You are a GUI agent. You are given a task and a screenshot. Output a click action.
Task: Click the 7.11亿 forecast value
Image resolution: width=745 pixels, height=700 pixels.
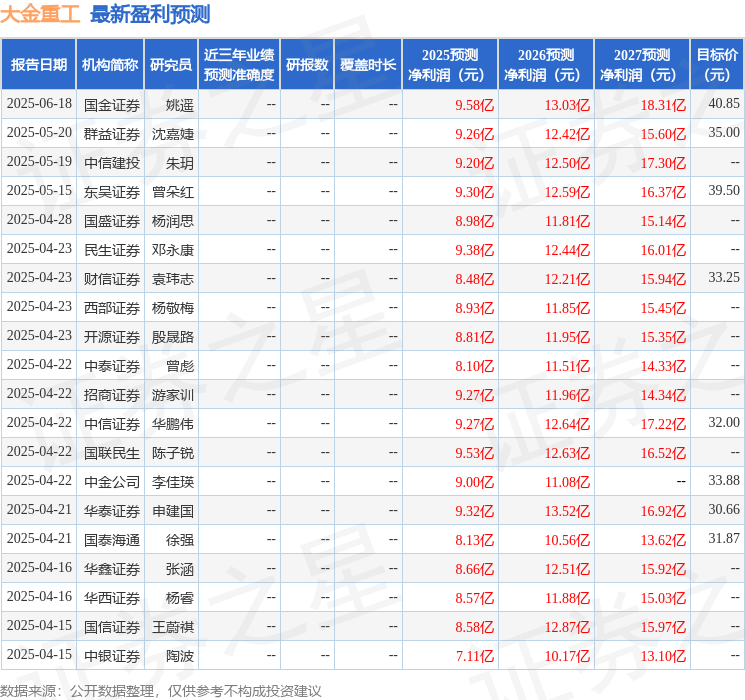474,655
